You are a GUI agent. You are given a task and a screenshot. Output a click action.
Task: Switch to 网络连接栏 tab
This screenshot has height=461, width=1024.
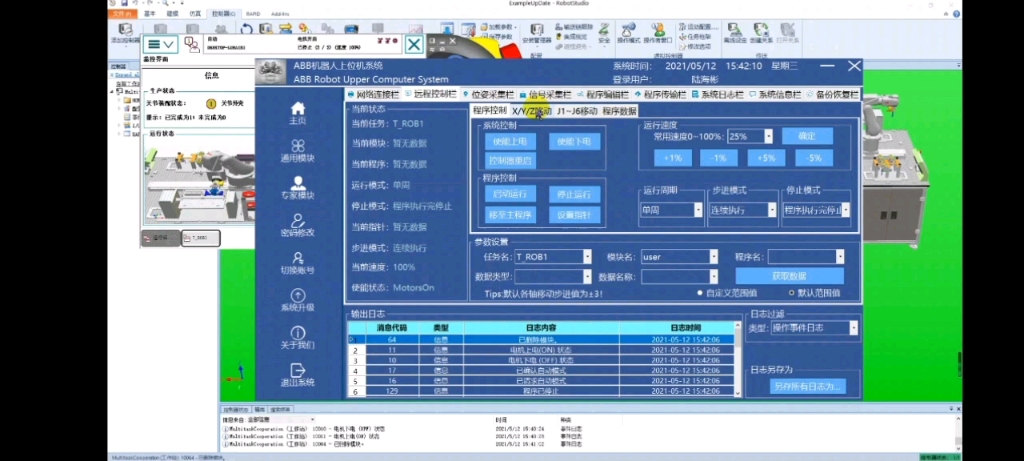pos(373,95)
